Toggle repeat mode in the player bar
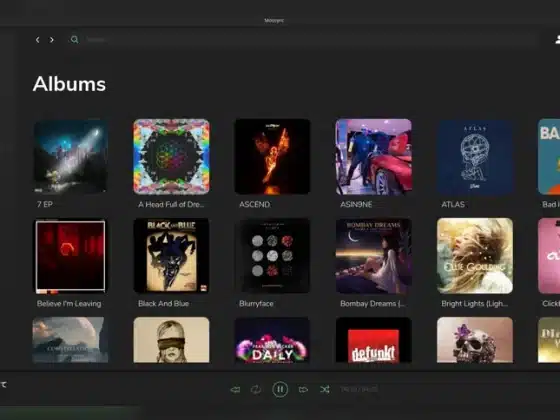Image resolution: width=560 pixels, height=420 pixels. point(256,389)
